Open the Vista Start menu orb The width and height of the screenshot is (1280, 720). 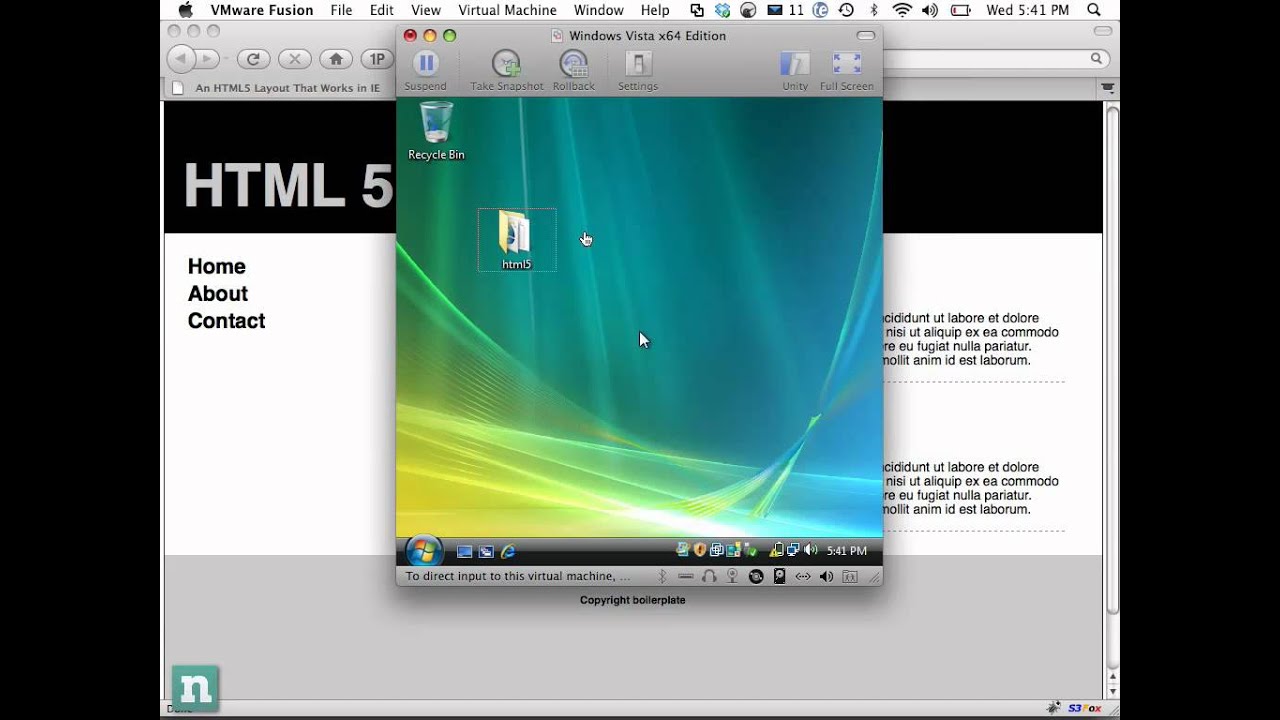423,551
